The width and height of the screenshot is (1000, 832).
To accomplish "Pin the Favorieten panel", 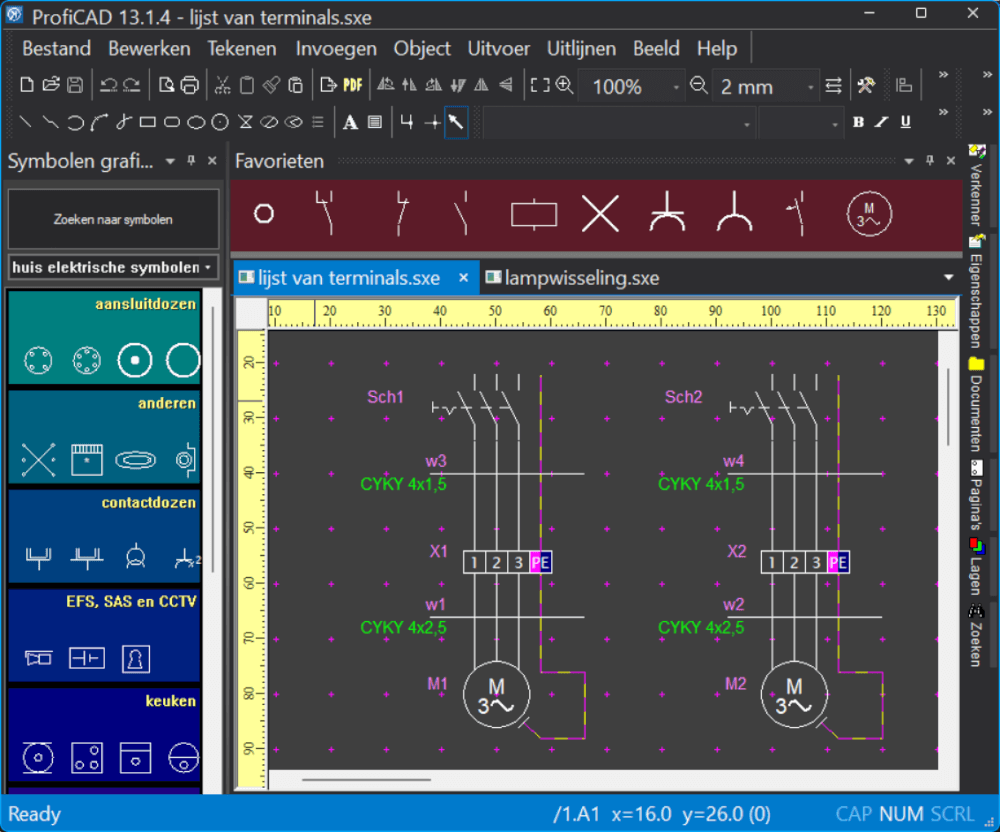I will pyautogui.click(x=930, y=161).
